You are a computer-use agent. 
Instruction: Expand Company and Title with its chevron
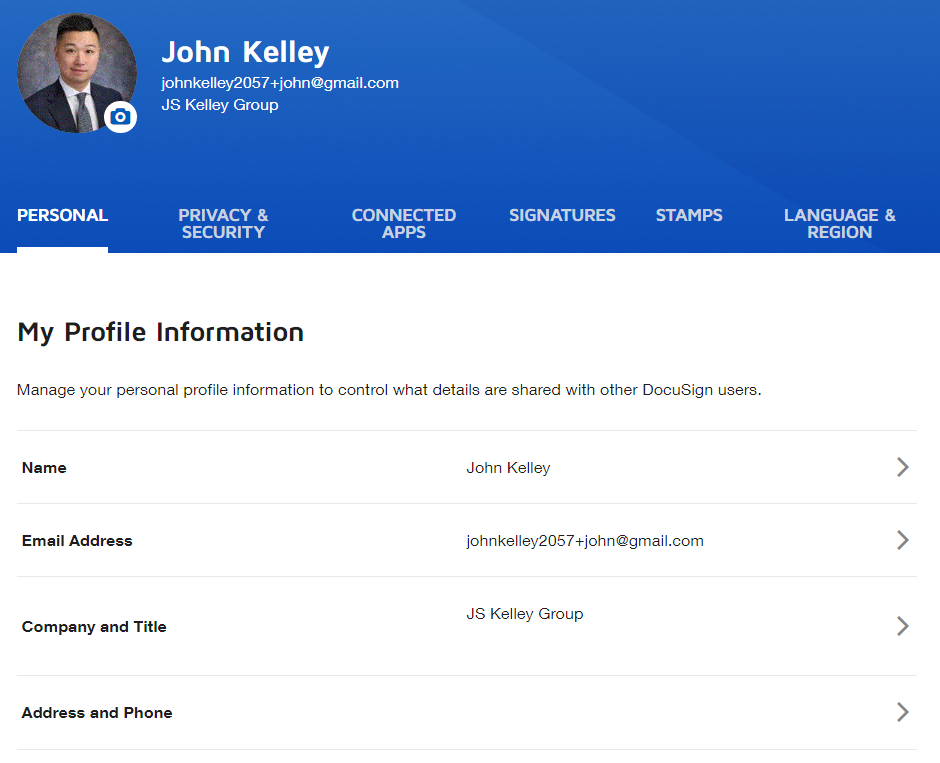tap(902, 626)
